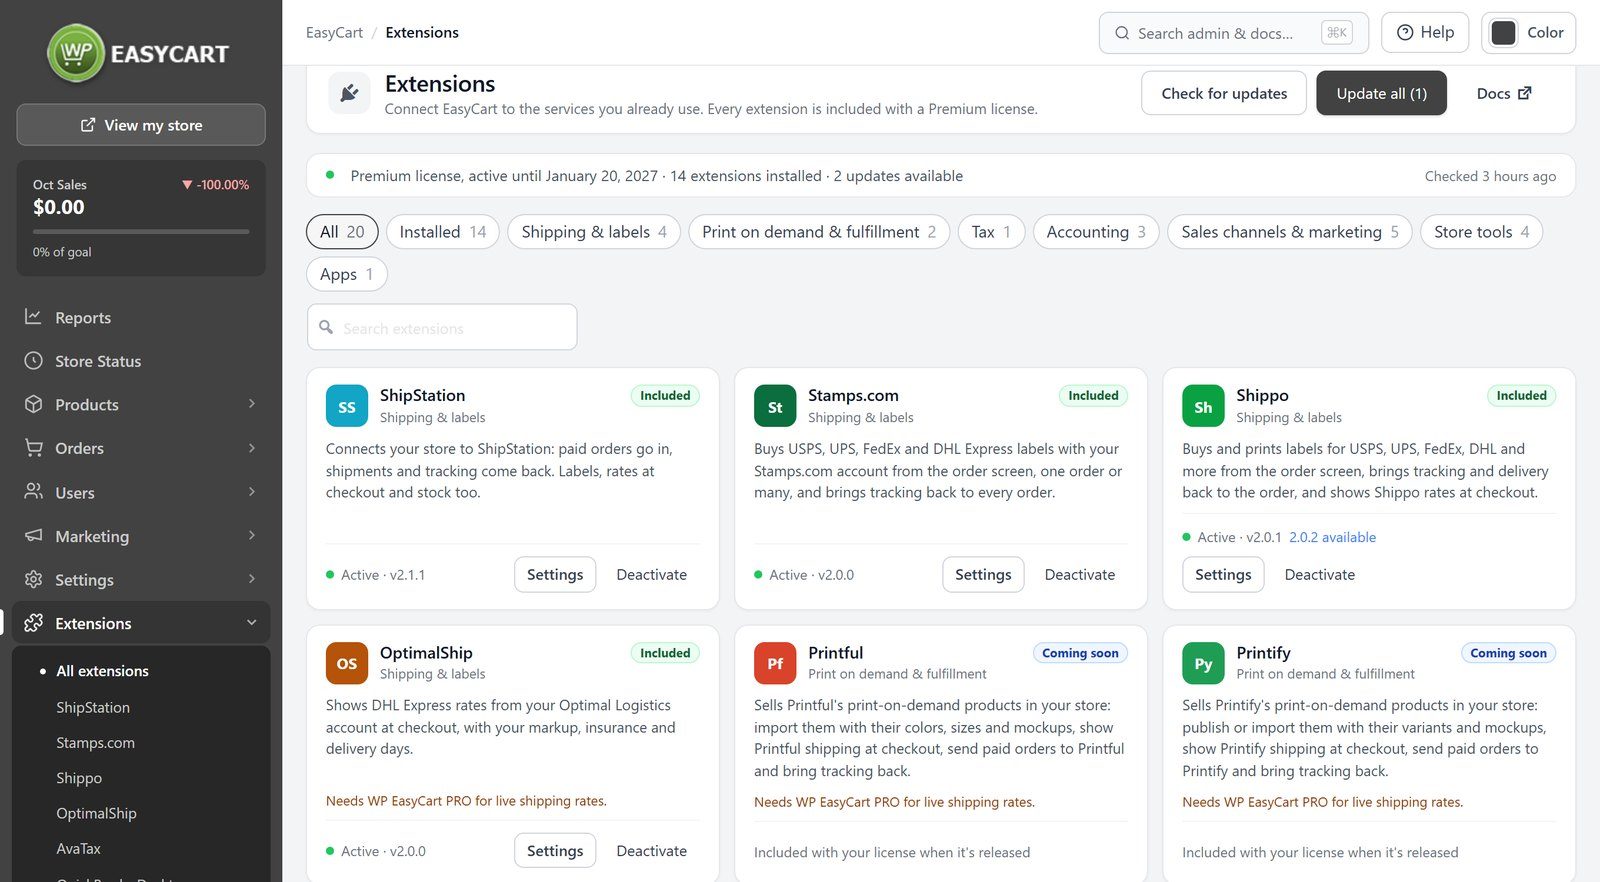Filter by Installed extensions
Image resolution: width=1600 pixels, height=882 pixels.
click(x=443, y=232)
